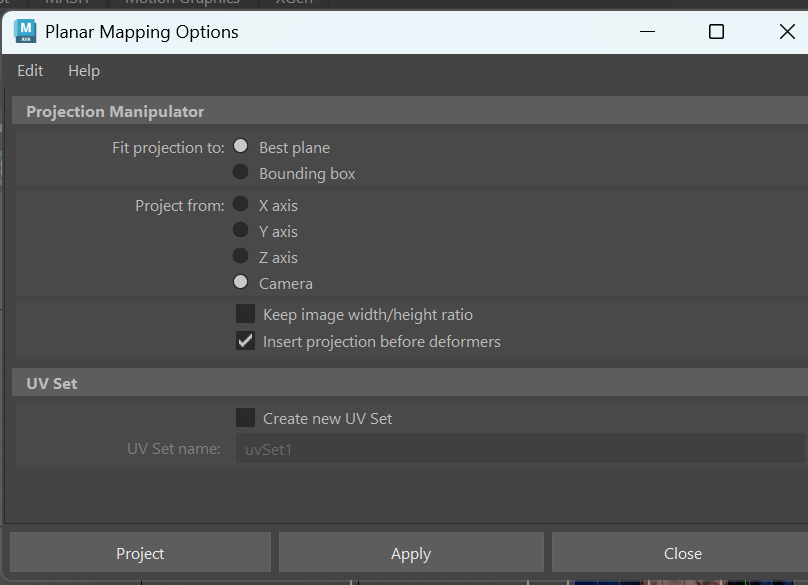Screen dimensions: 808x585
Task: Select Best plane fit projection option
Action: 241,147
